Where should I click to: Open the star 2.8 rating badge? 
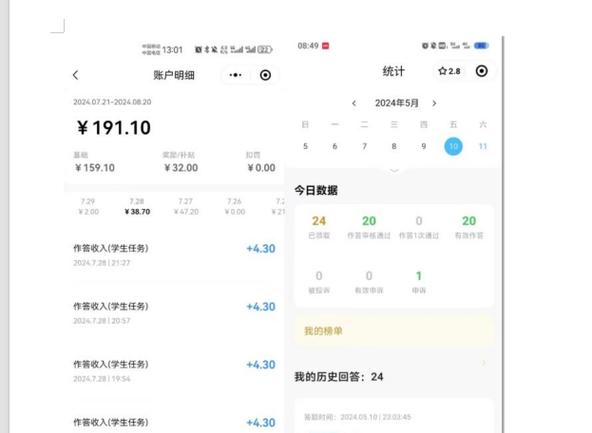(449, 71)
